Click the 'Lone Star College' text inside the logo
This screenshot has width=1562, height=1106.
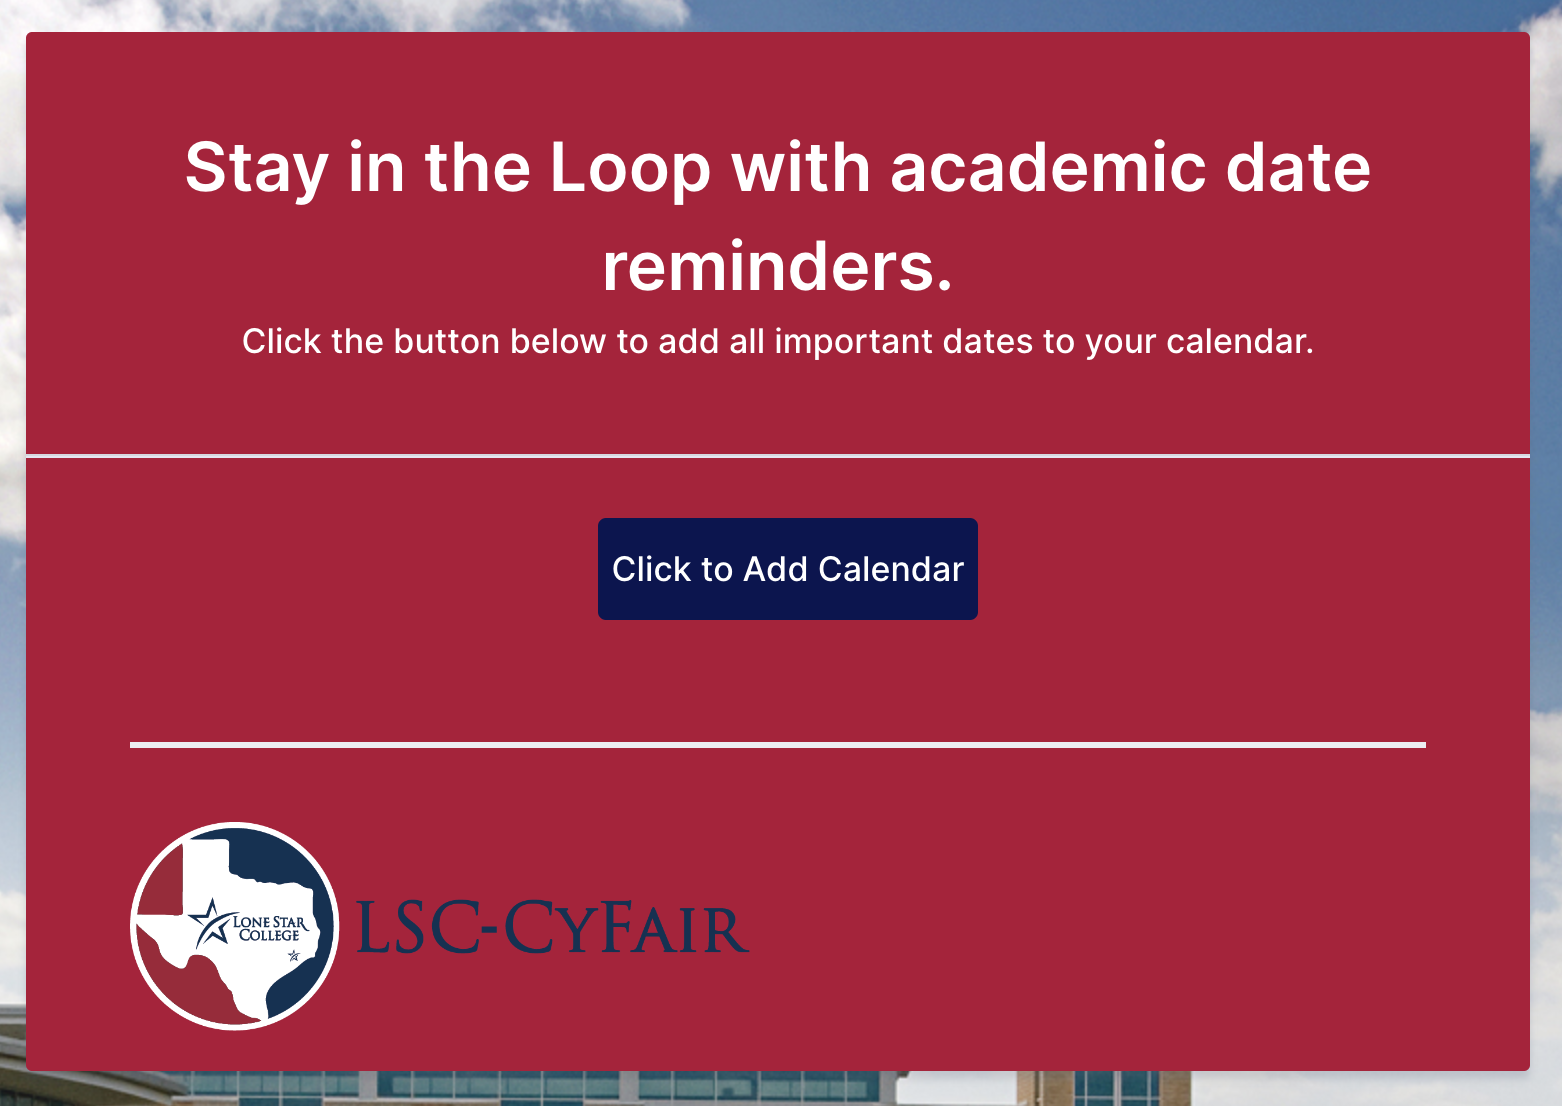pyautogui.click(x=269, y=928)
